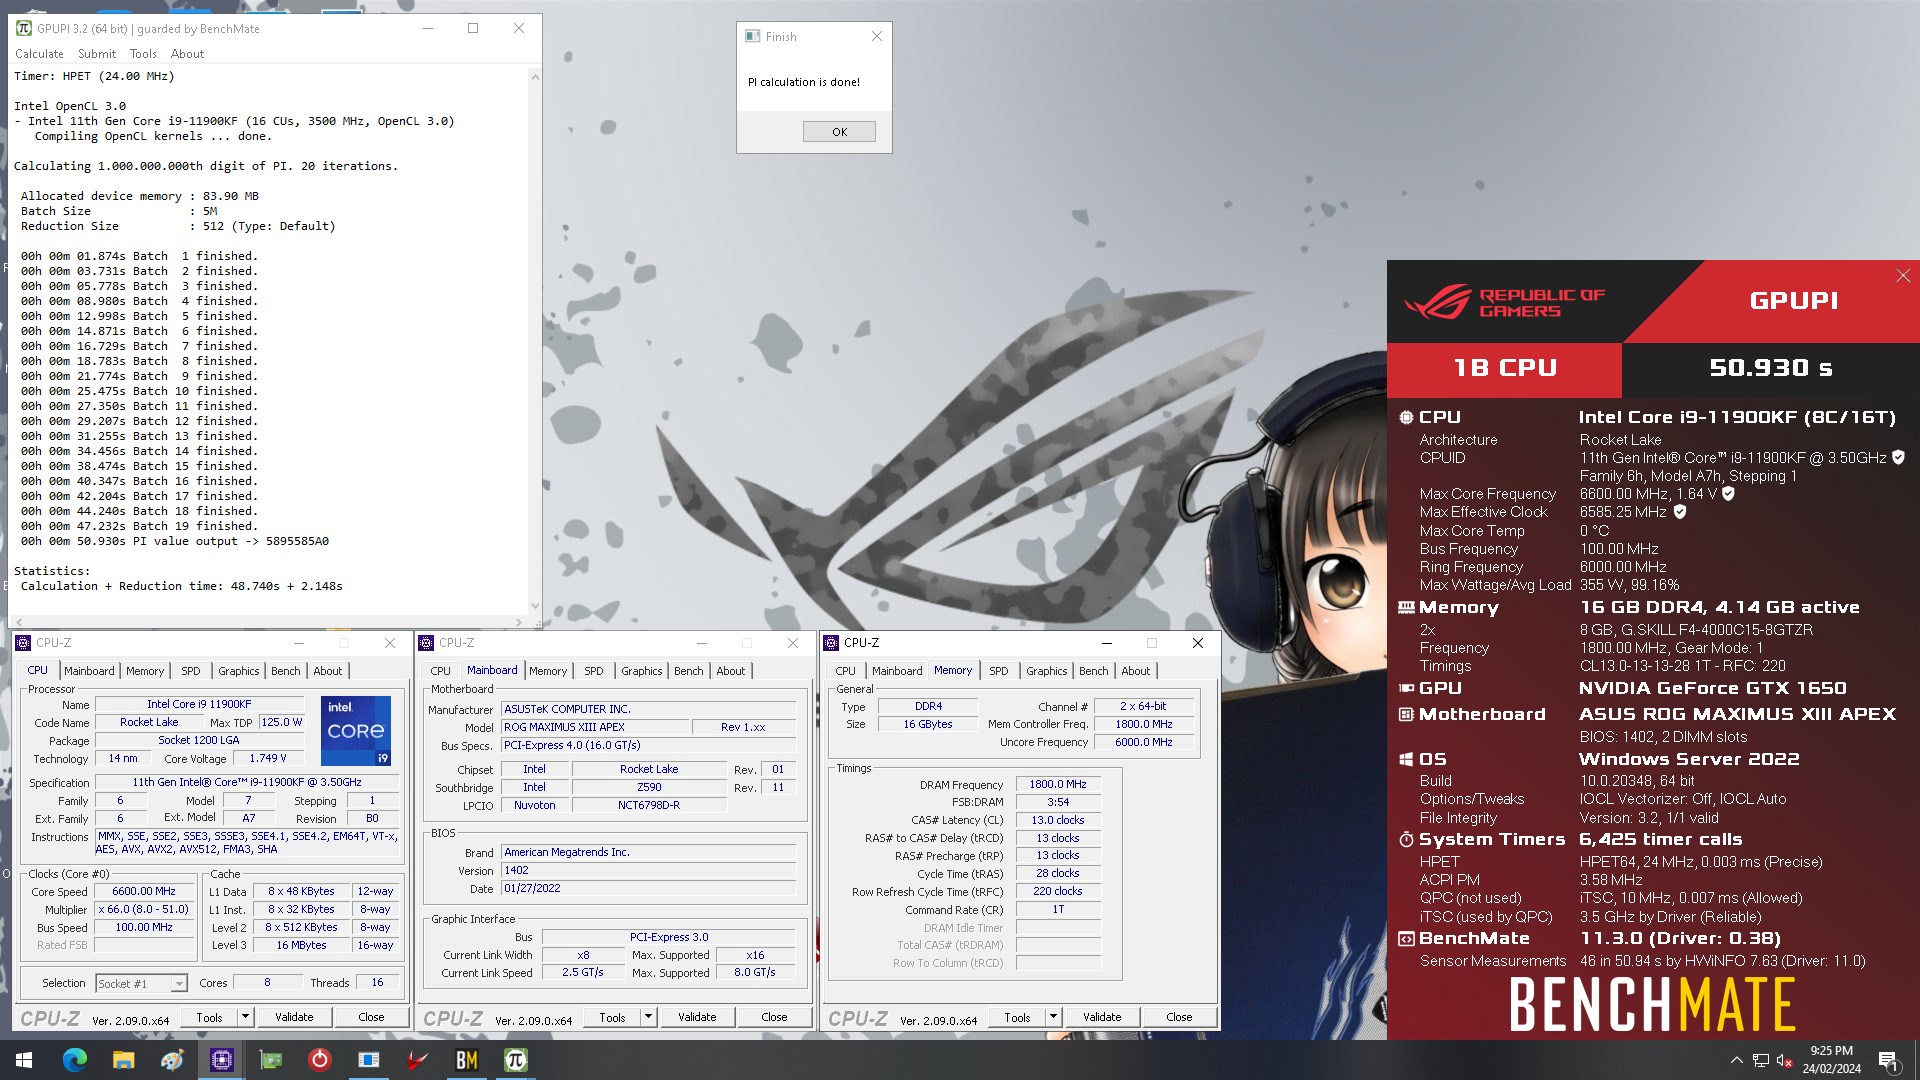
Task: Open the Calculate menu in GPUPI
Action: (39, 54)
